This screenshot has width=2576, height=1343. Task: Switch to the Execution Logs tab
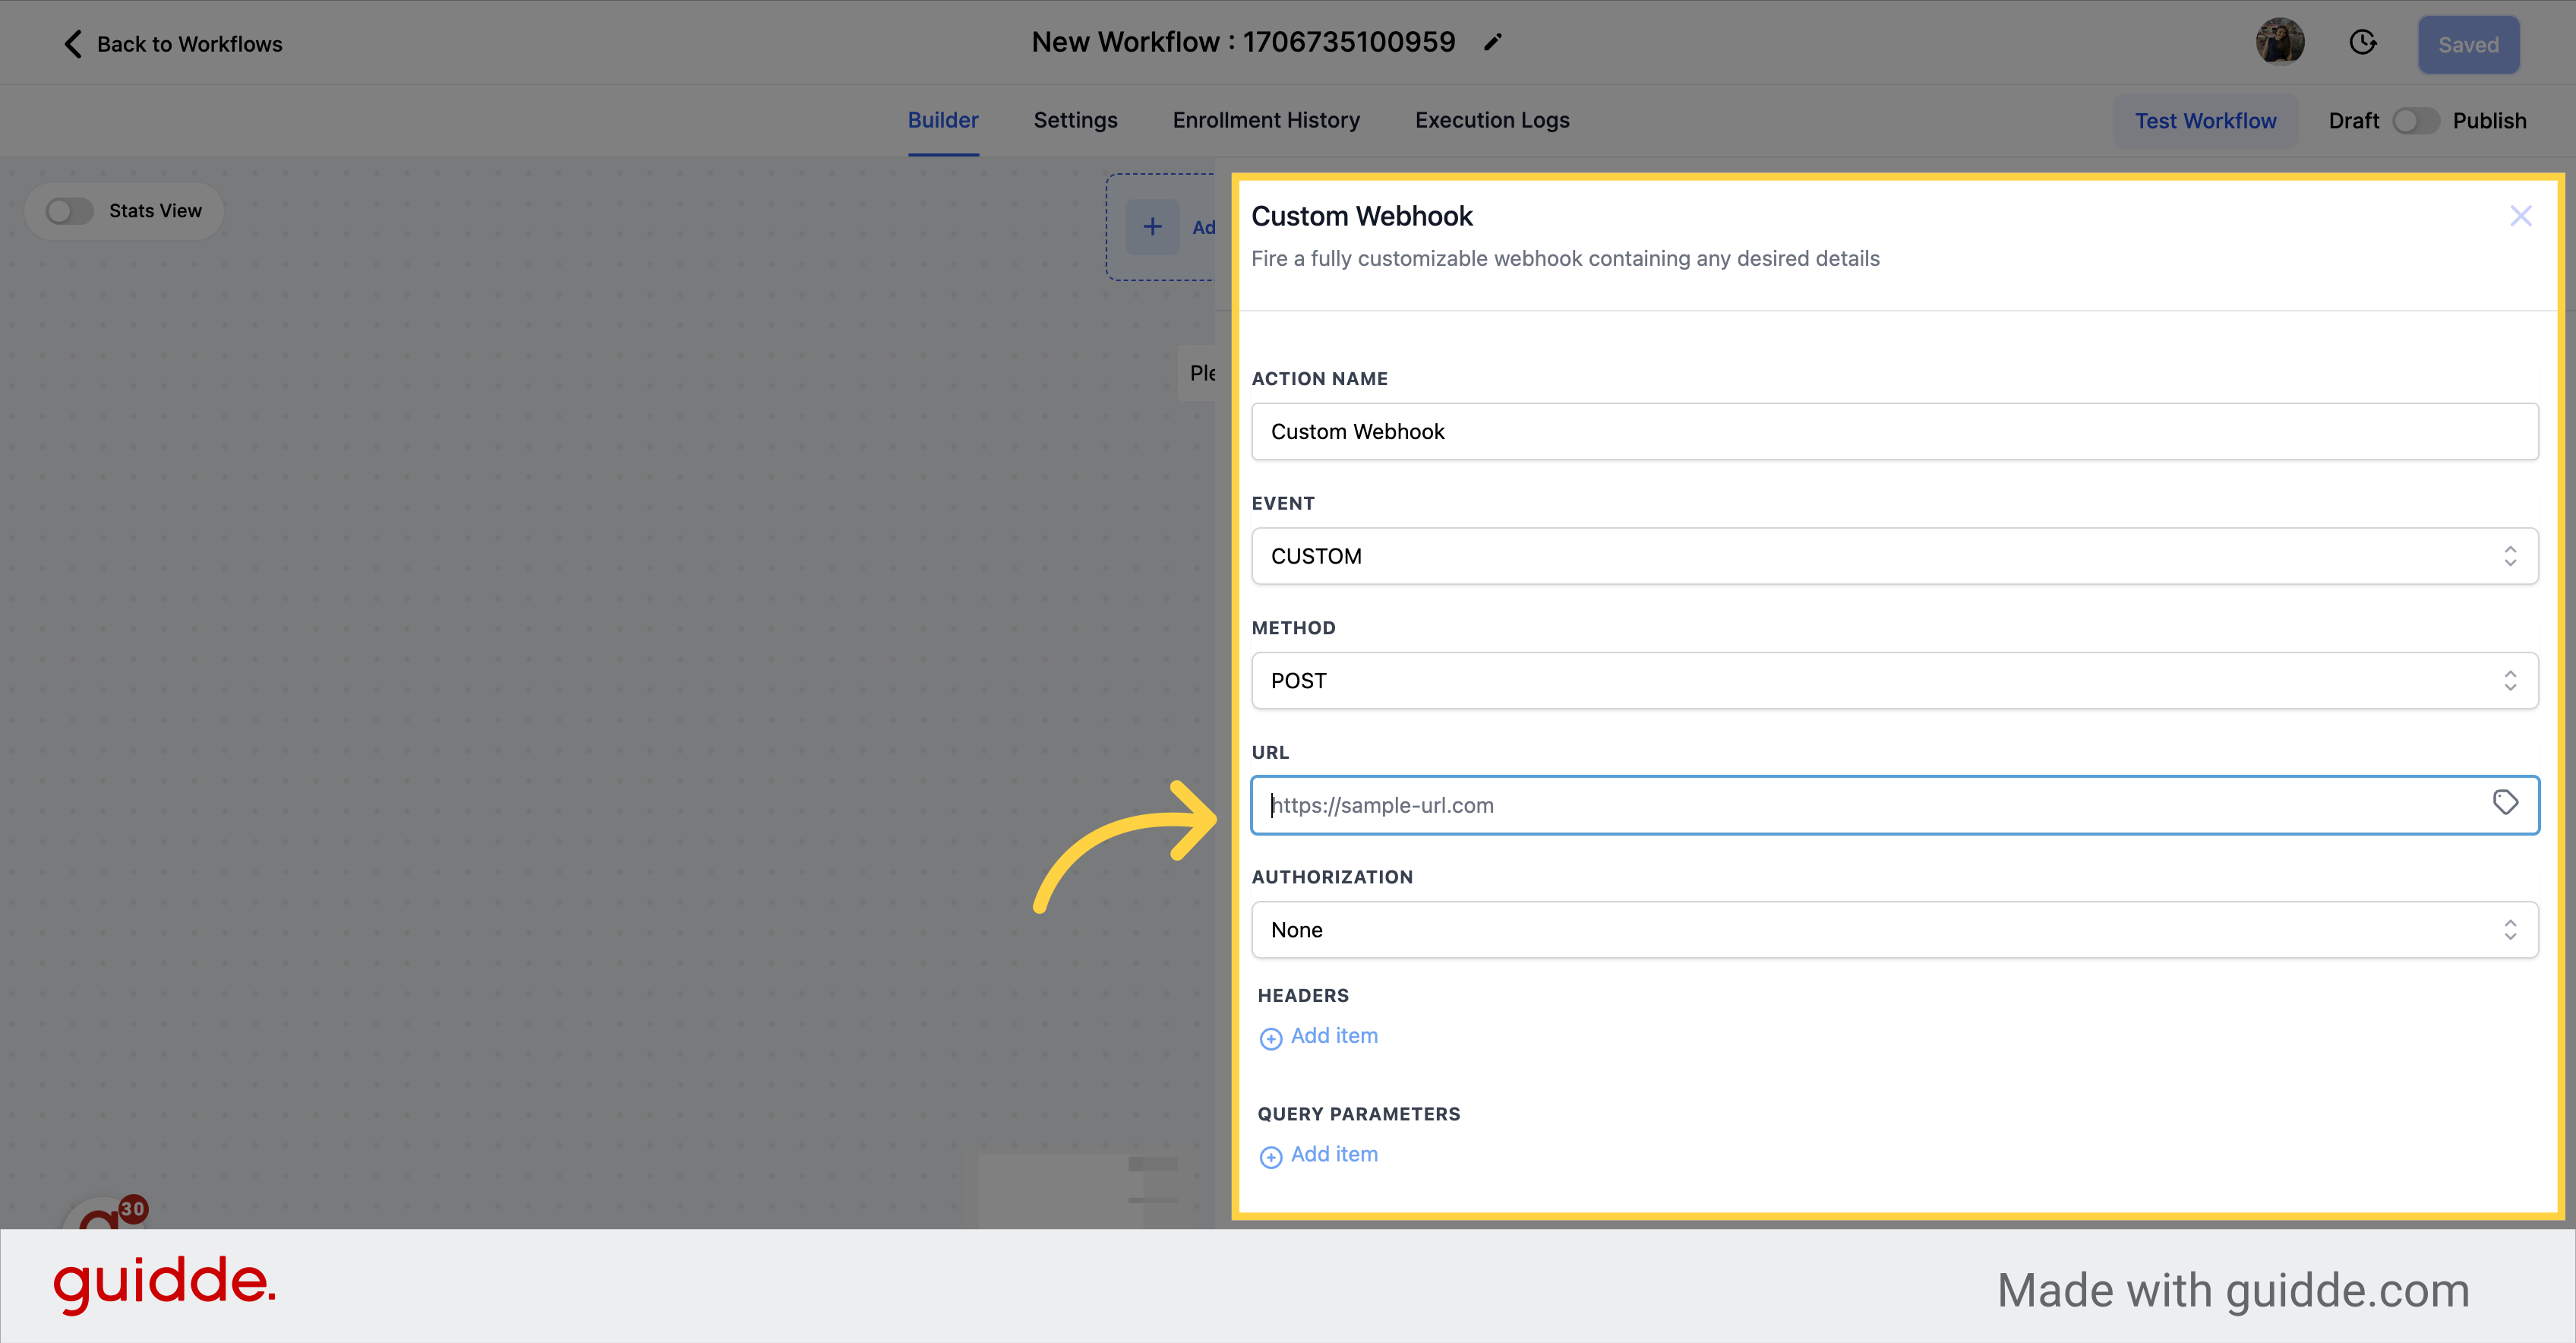pos(1491,119)
